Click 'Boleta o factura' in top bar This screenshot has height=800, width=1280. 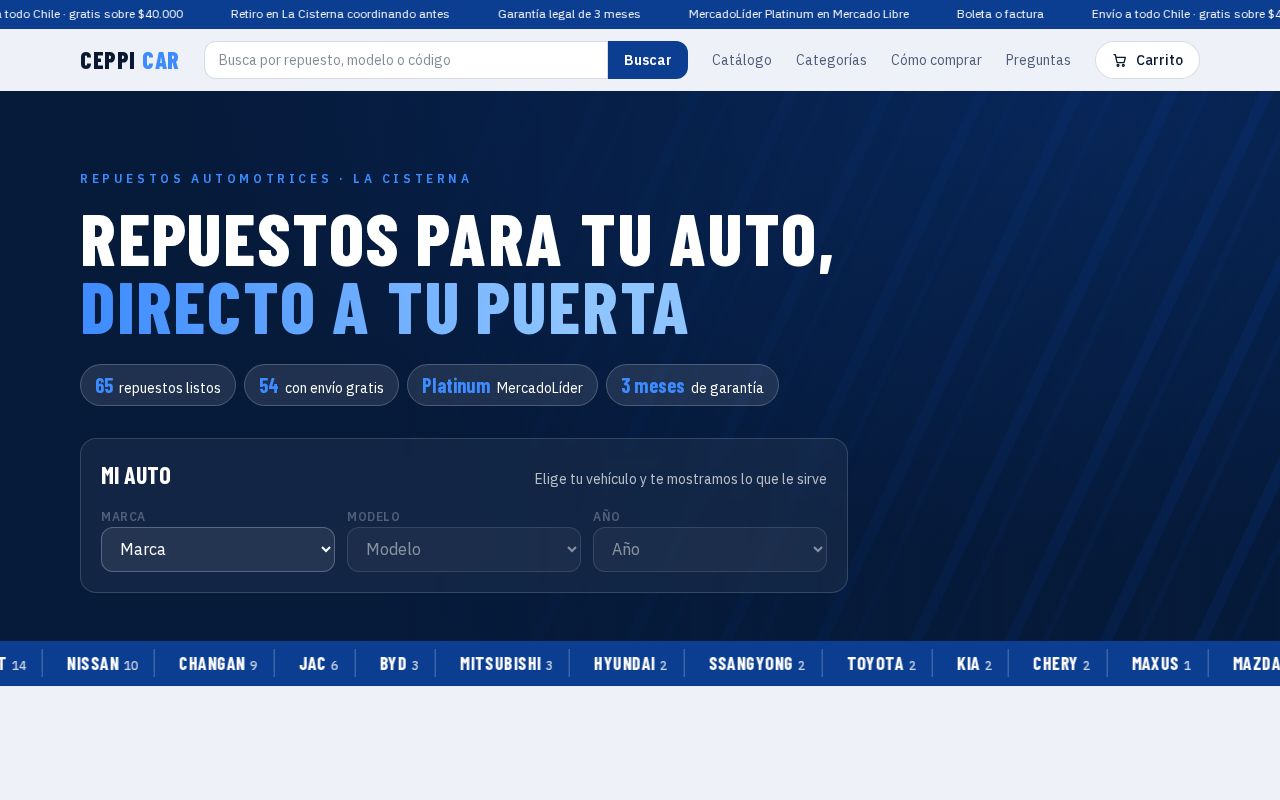coord(1000,14)
